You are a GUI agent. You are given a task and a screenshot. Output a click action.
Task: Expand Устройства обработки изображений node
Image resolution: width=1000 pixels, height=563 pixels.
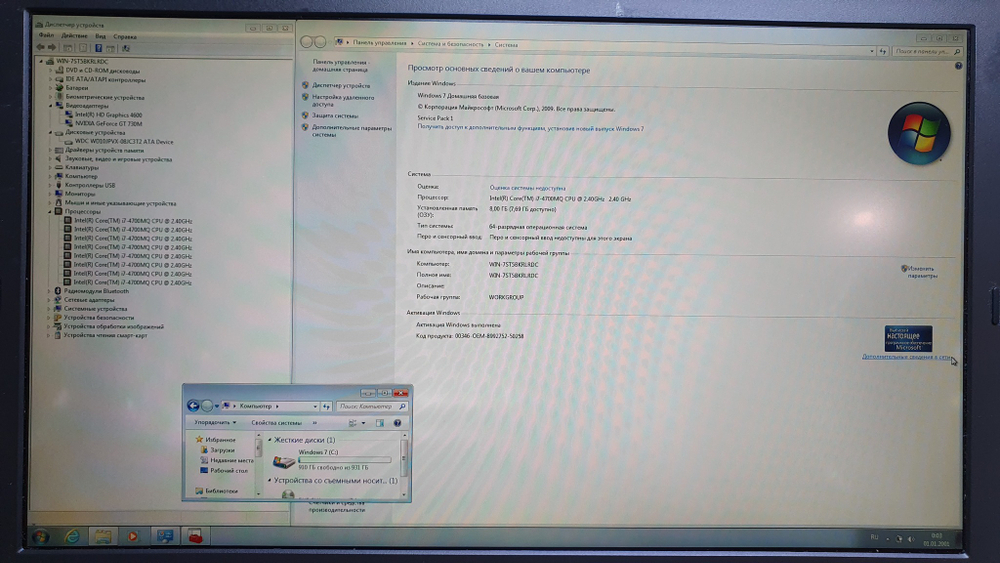[48, 326]
